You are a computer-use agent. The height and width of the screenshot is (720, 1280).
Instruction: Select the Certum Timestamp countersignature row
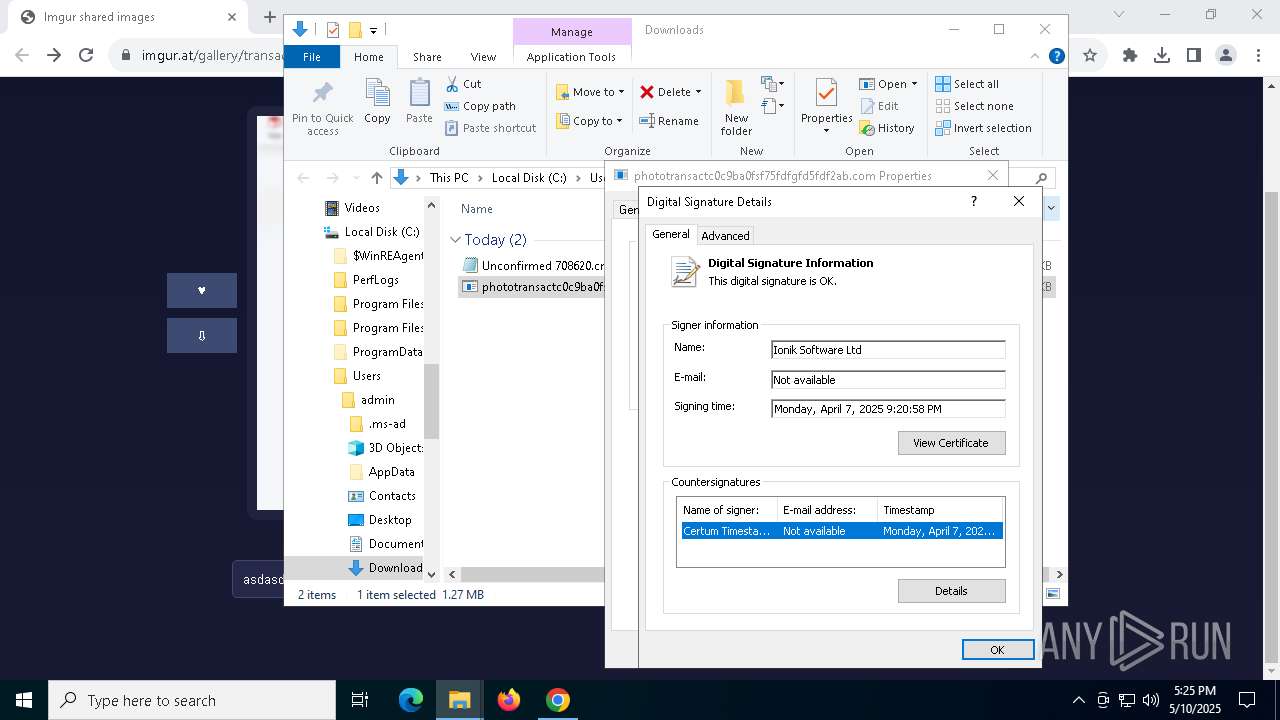[x=841, y=531]
